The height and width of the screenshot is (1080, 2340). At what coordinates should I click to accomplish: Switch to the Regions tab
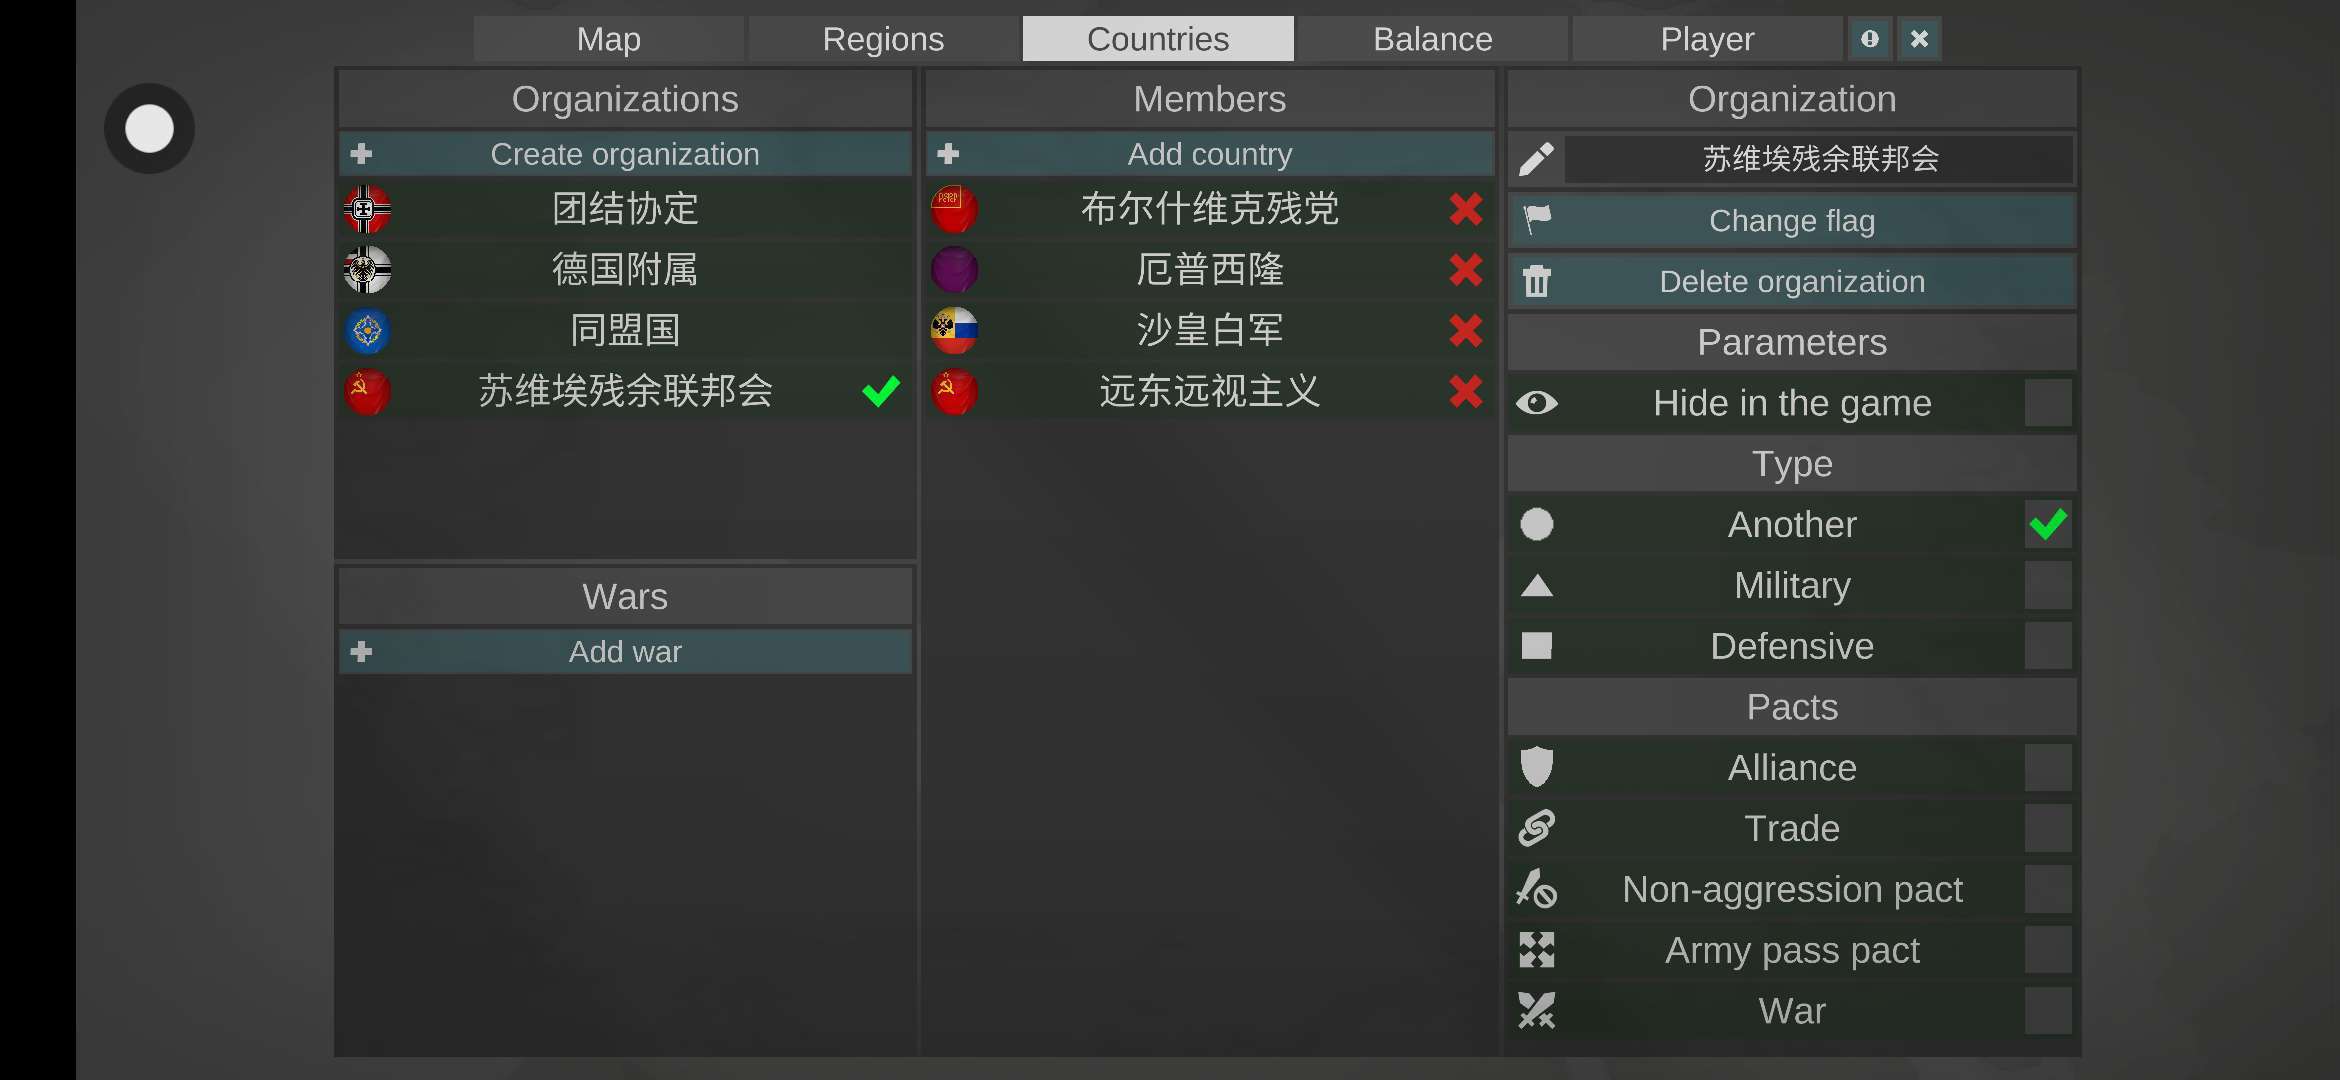pos(883,39)
